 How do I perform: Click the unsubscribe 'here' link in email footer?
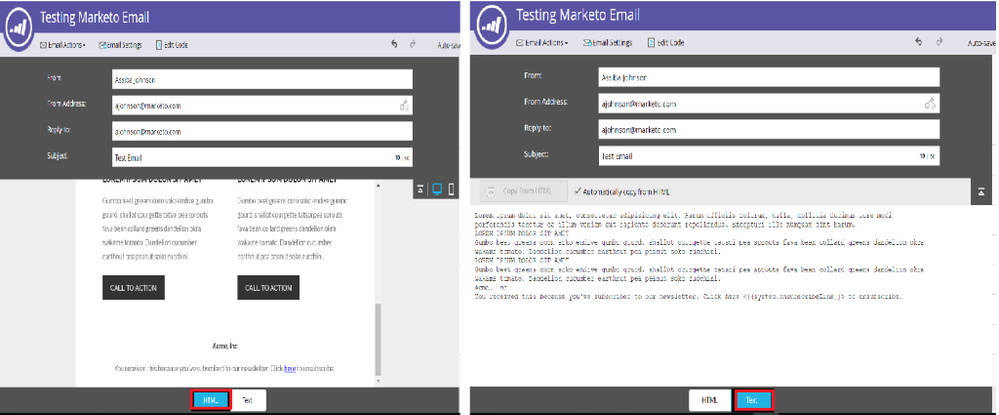pyautogui.click(x=290, y=368)
